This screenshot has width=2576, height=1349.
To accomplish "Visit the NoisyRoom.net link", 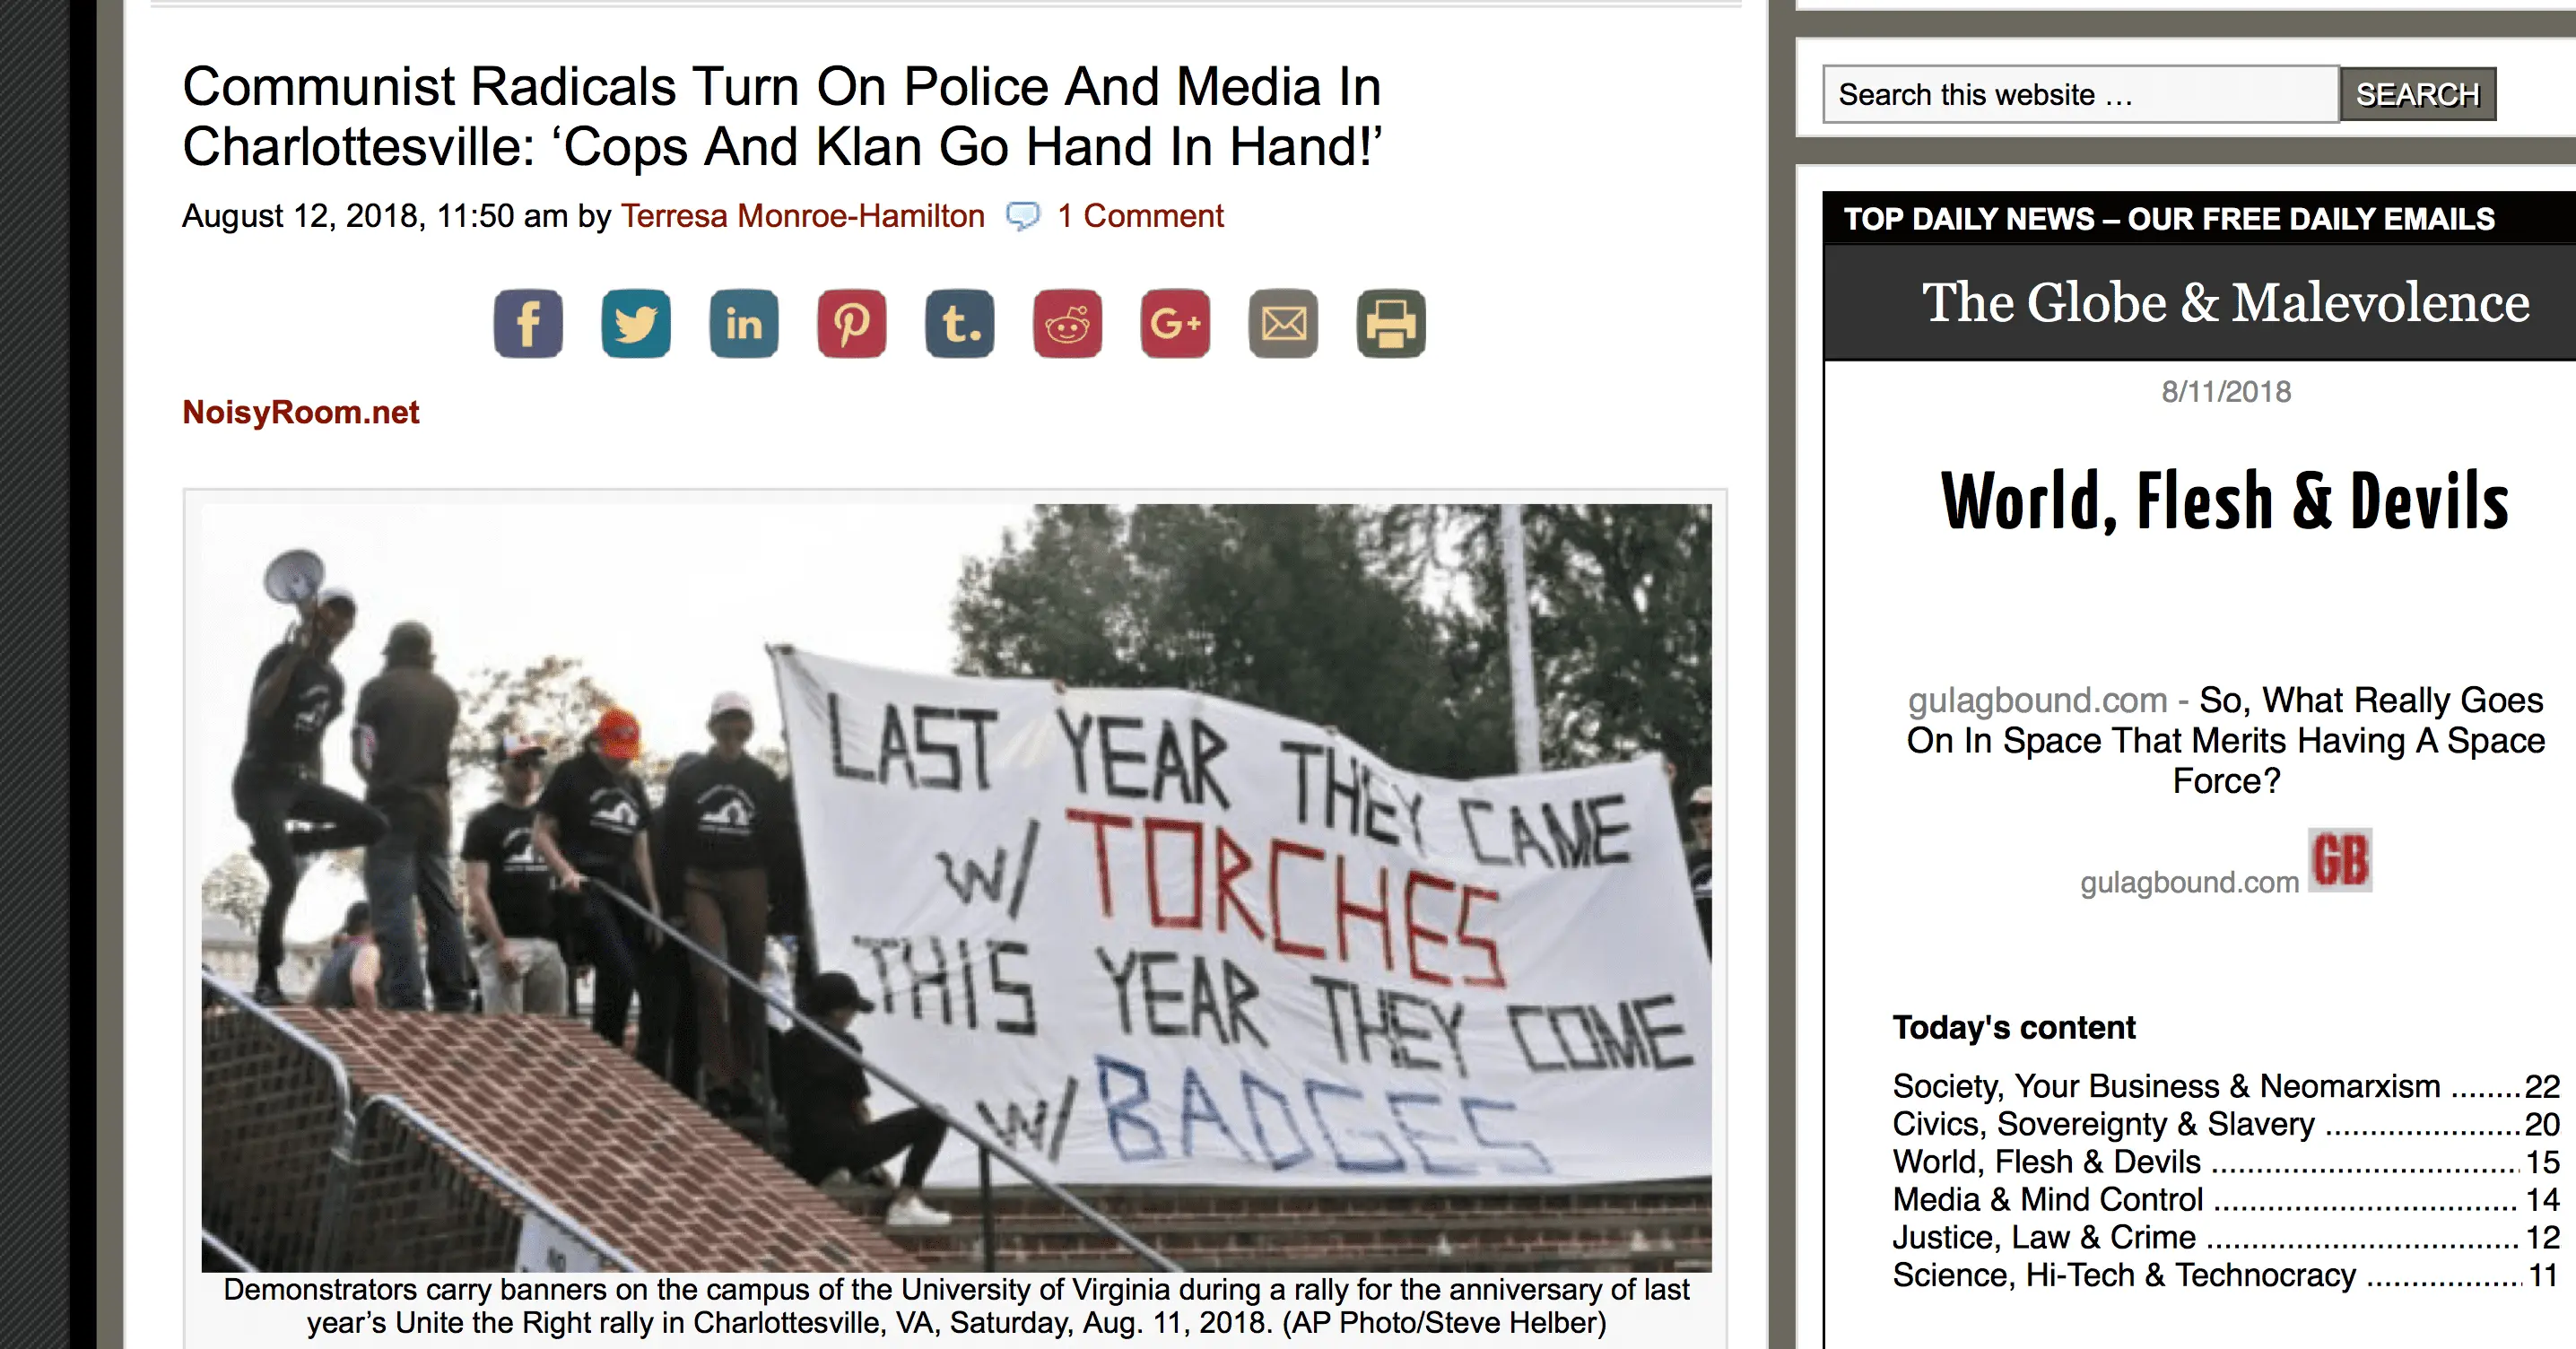I will click(x=301, y=412).
